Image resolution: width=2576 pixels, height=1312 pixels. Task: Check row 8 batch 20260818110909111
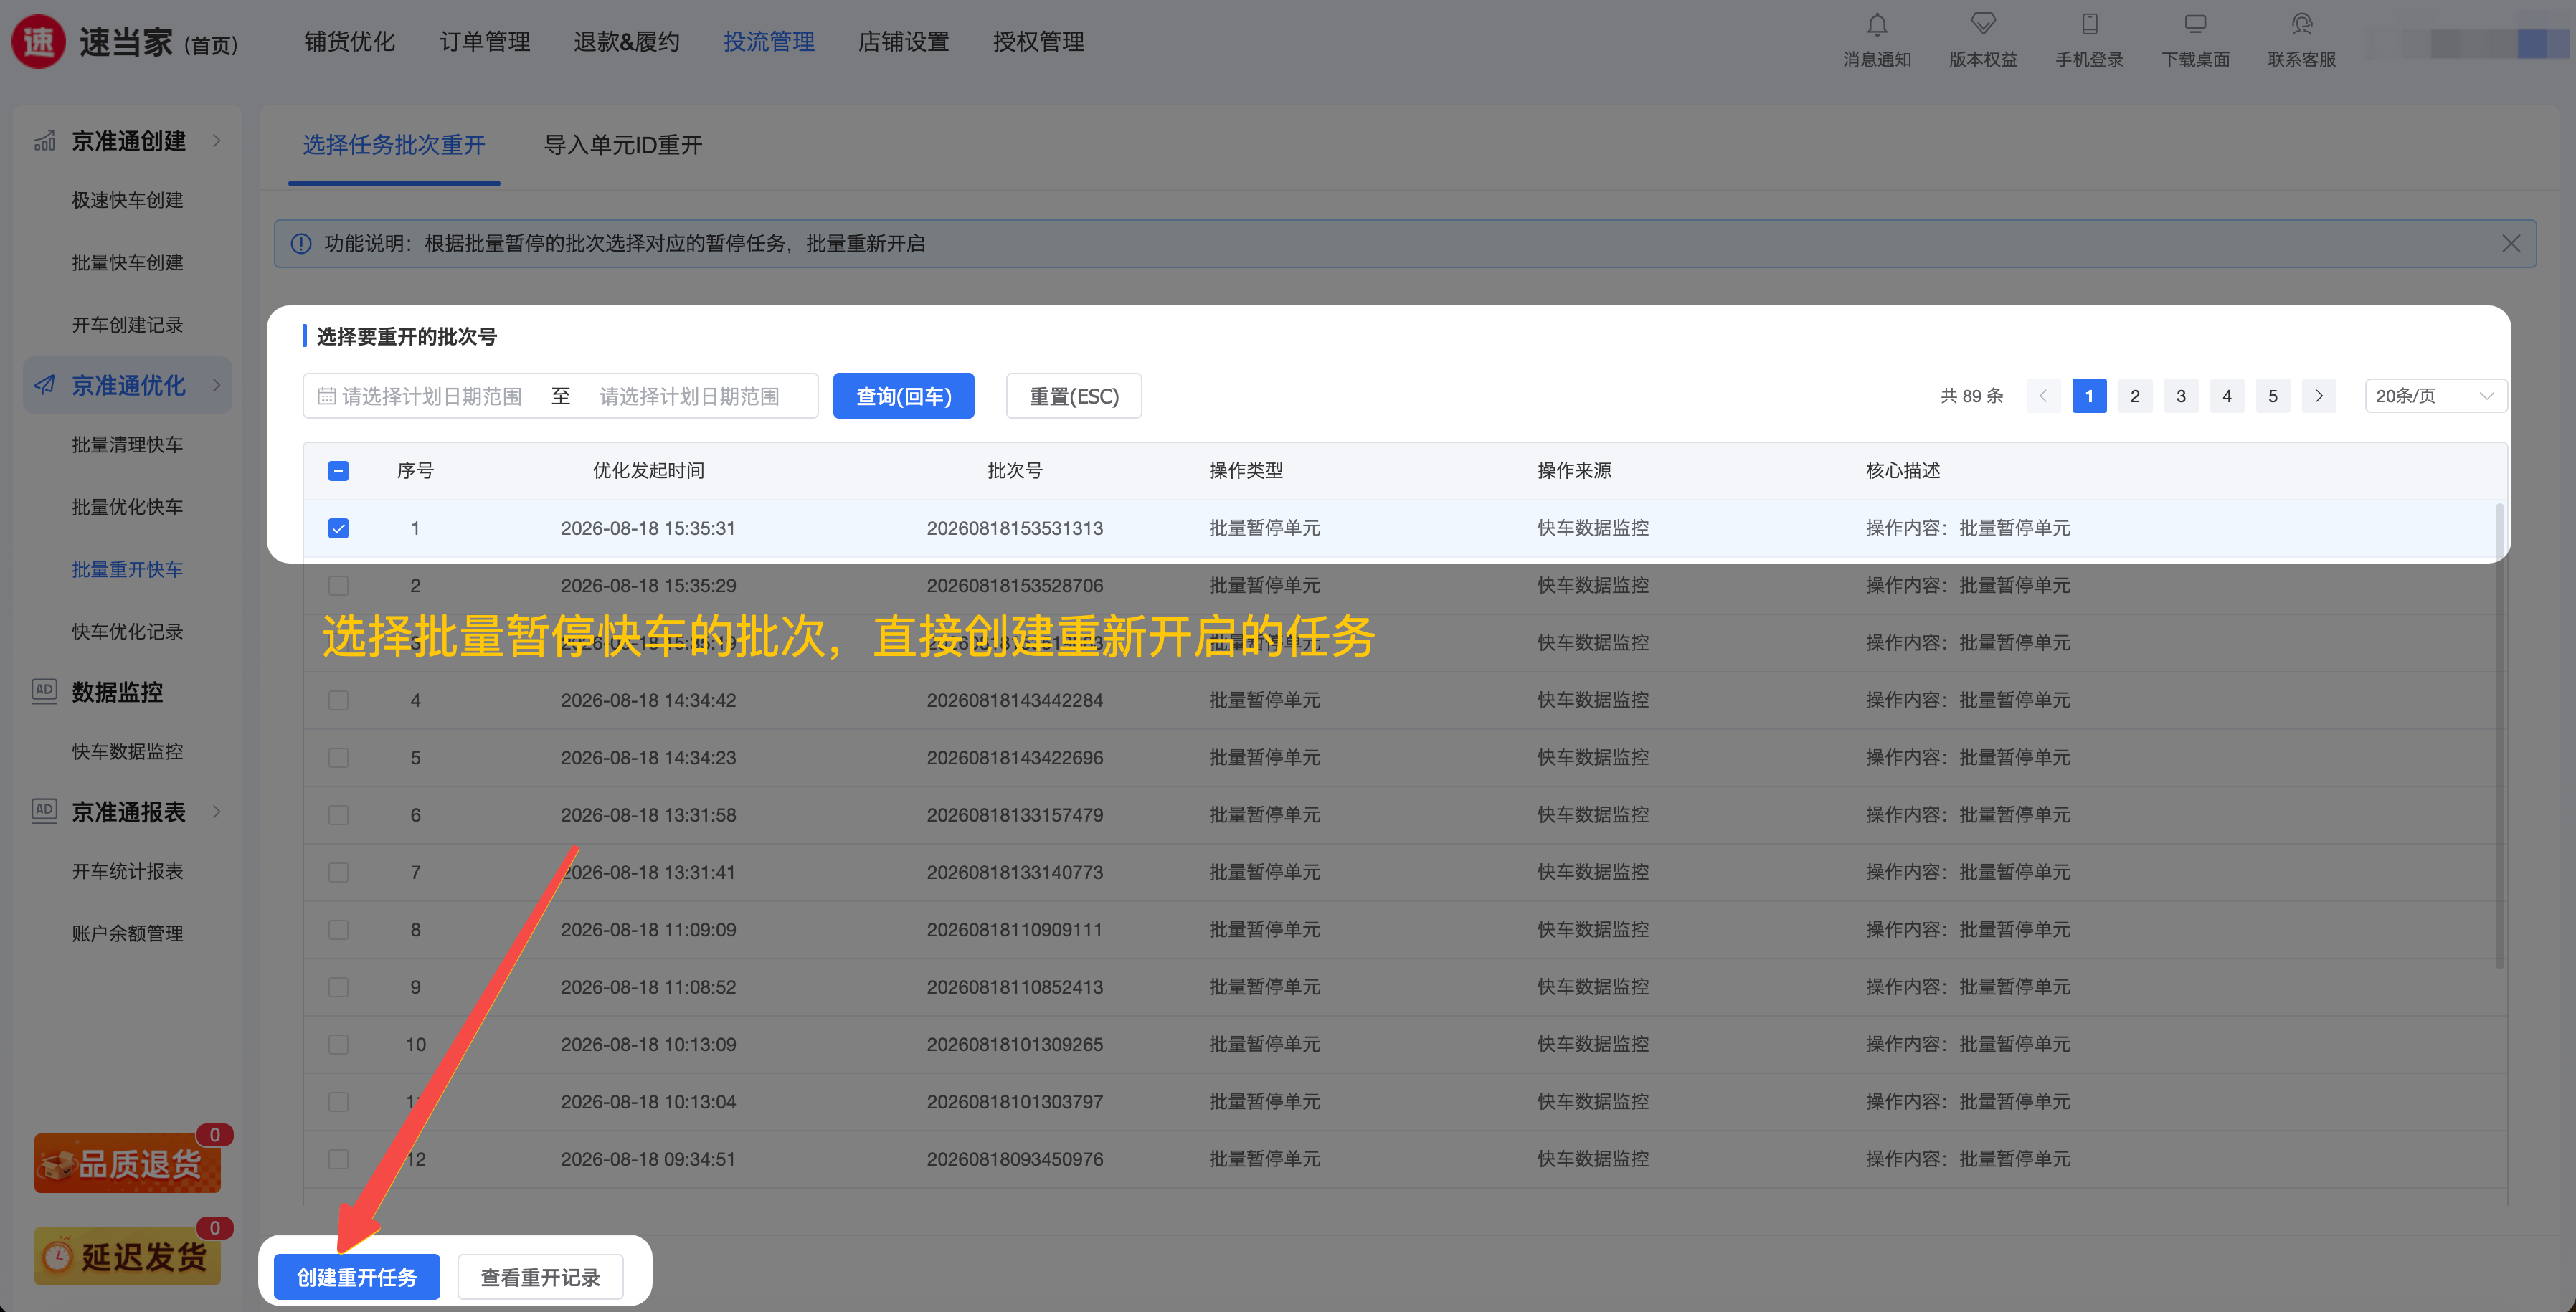click(x=339, y=930)
